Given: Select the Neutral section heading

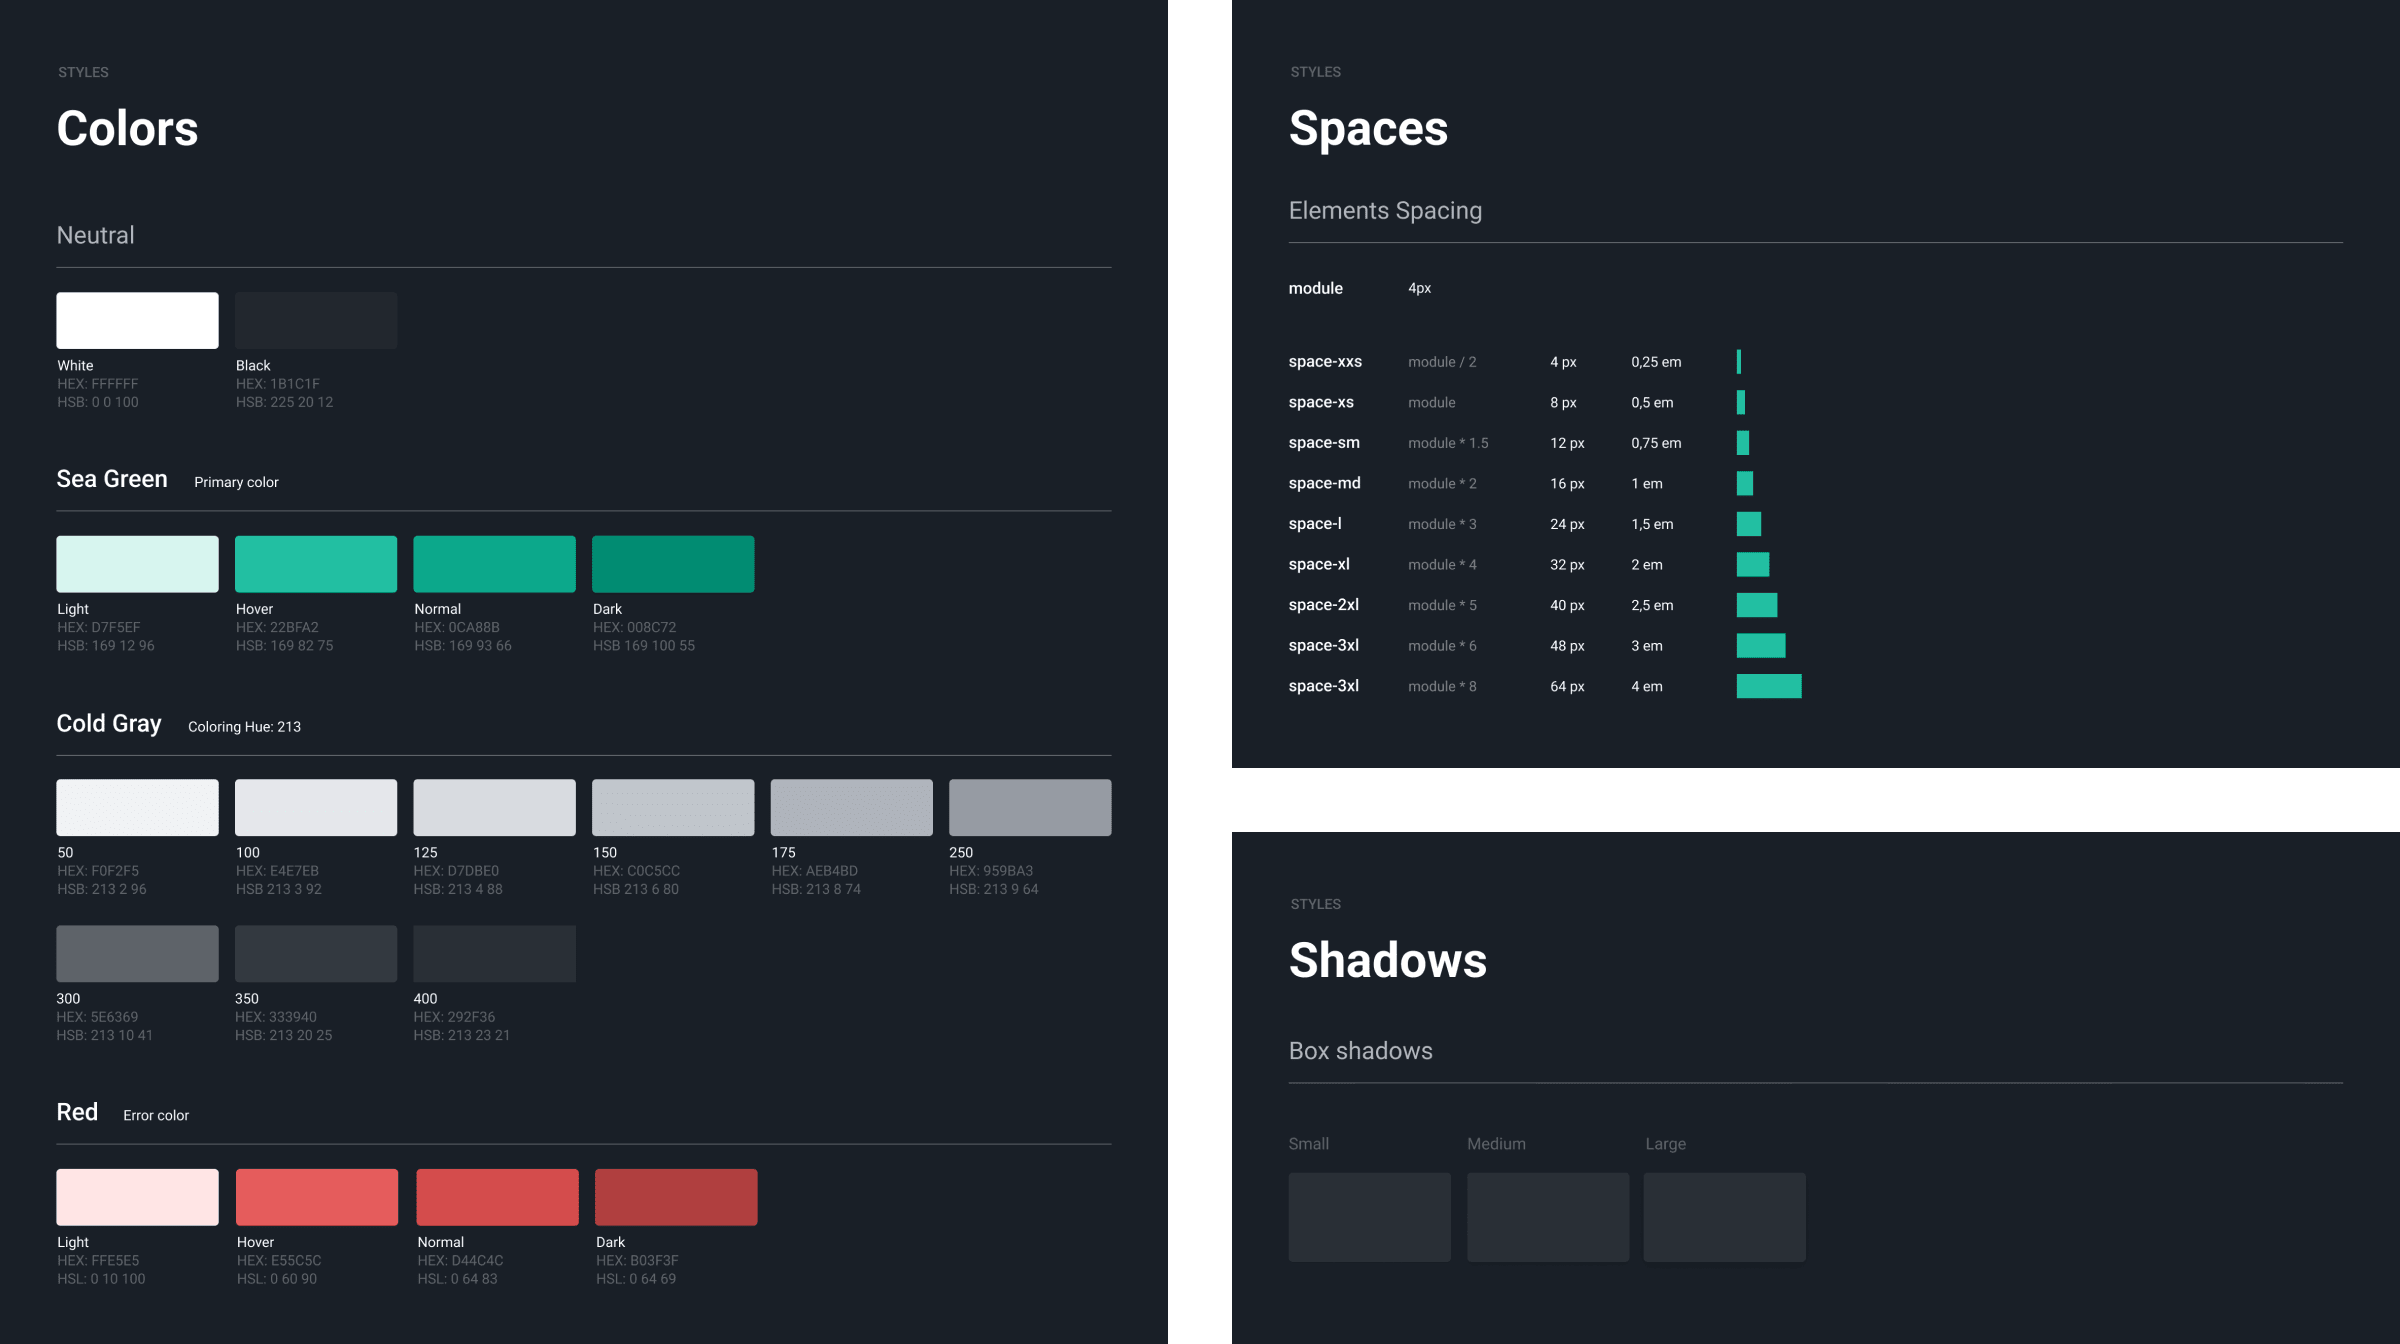Looking at the screenshot, I should (x=95, y=235).
